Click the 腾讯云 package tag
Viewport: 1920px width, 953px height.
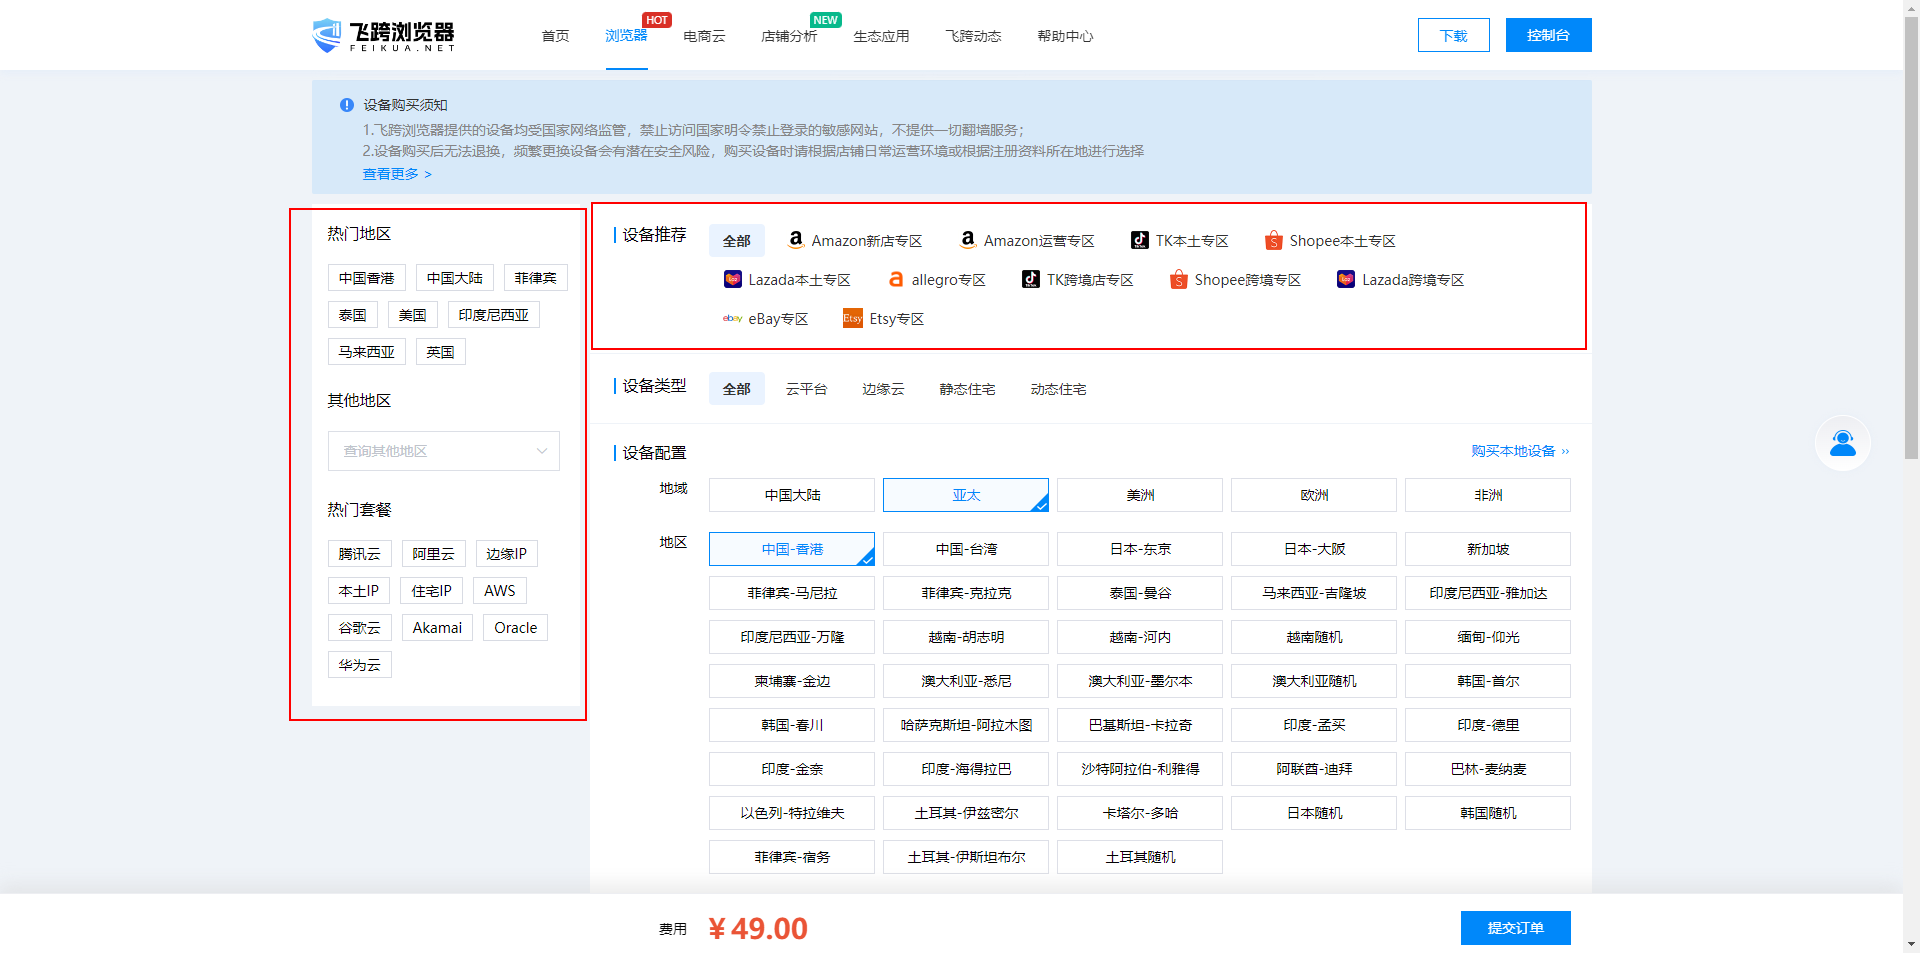click(360, 554)
